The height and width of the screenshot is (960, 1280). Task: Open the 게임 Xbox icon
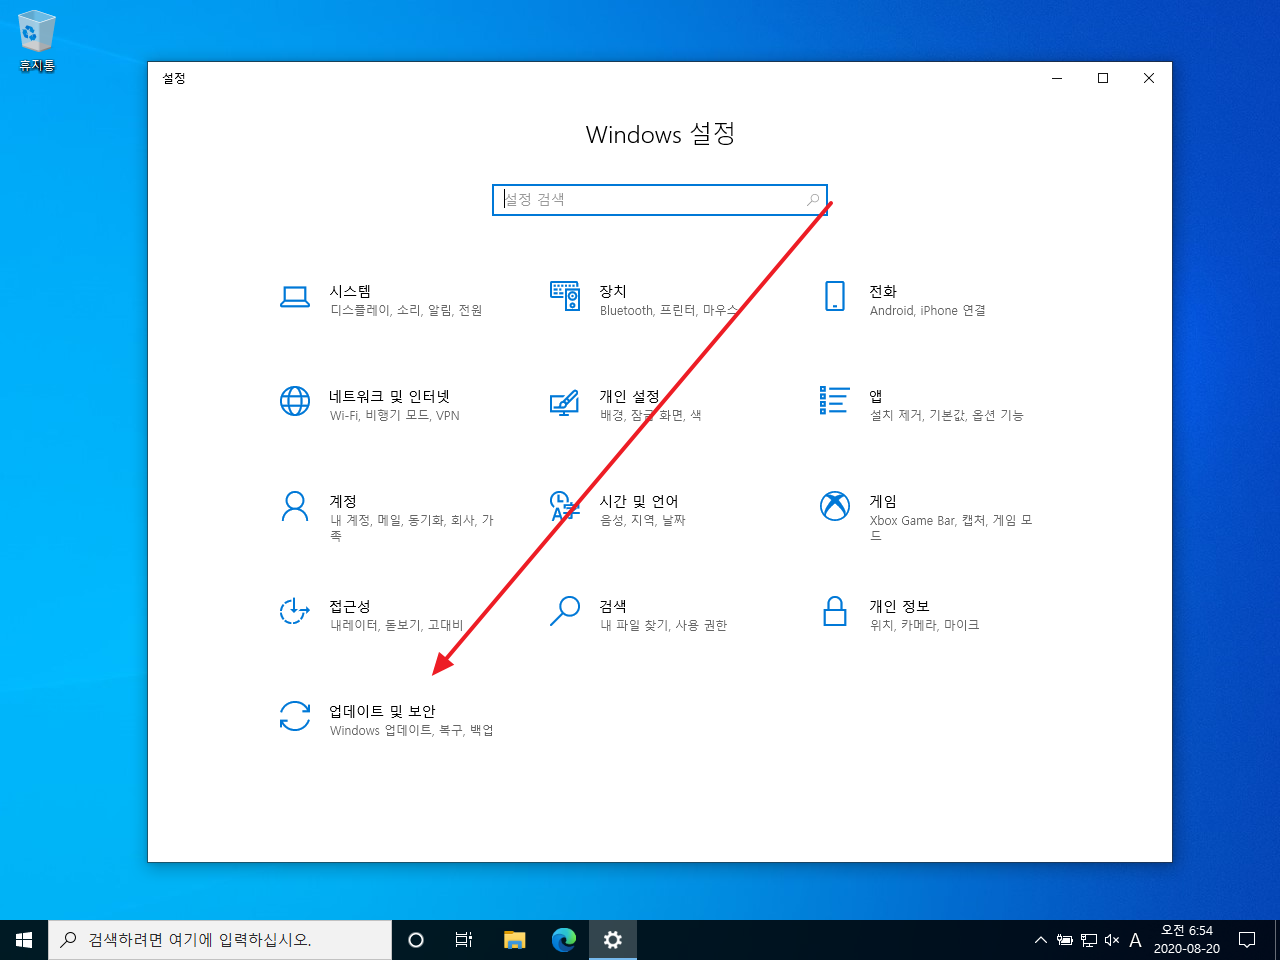(x=835, y=506)
